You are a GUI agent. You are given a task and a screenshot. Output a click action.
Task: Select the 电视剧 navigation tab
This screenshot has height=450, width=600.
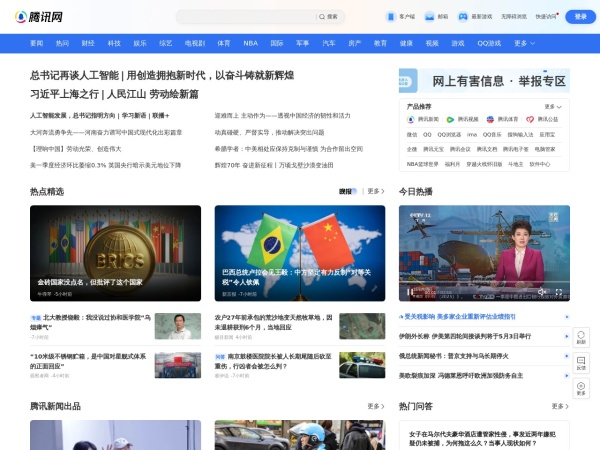195,43
